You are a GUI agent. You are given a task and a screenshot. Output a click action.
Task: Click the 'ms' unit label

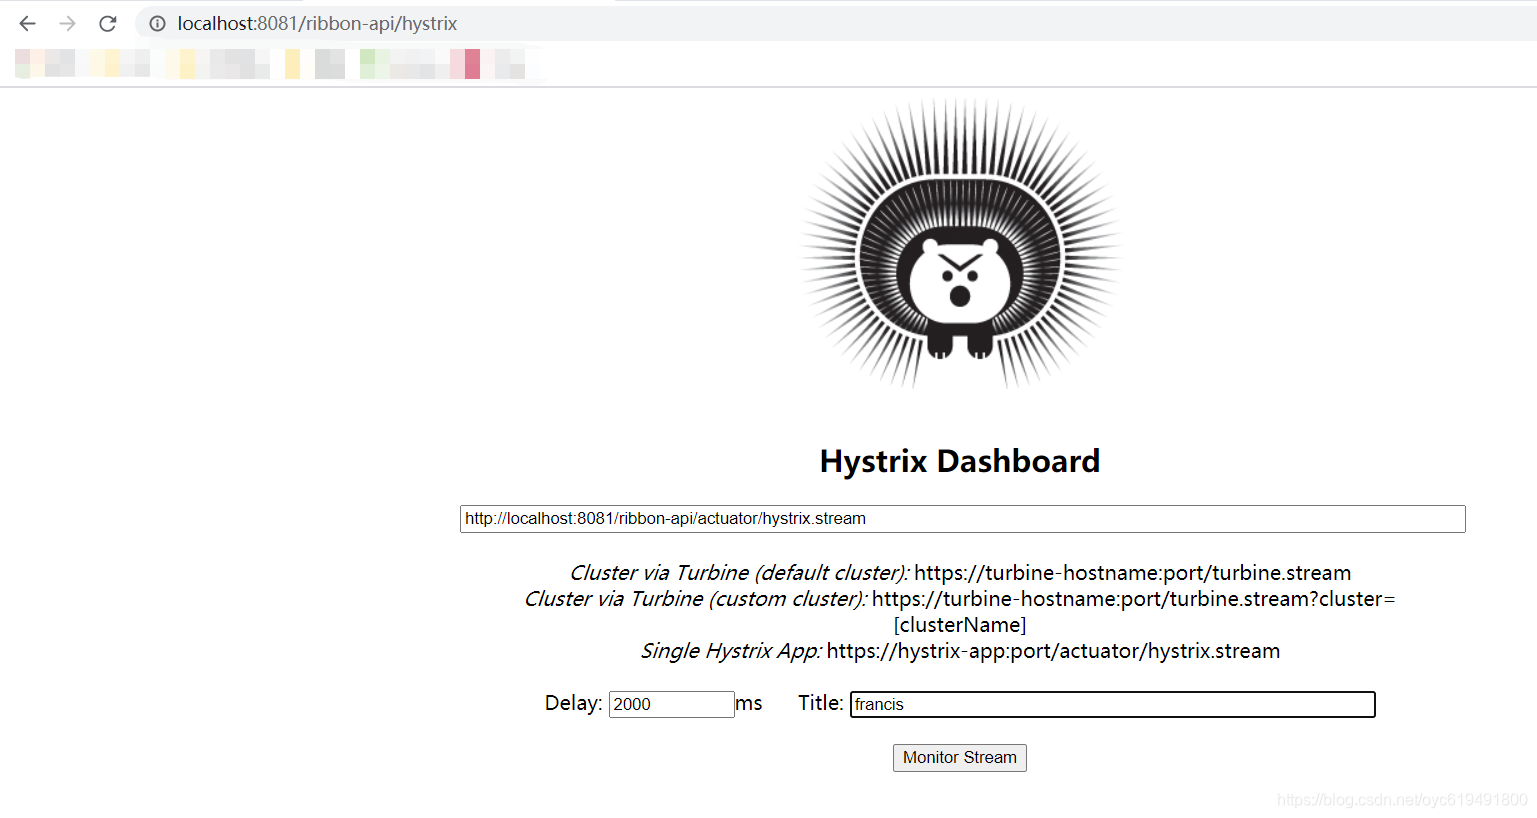point(749,704)
